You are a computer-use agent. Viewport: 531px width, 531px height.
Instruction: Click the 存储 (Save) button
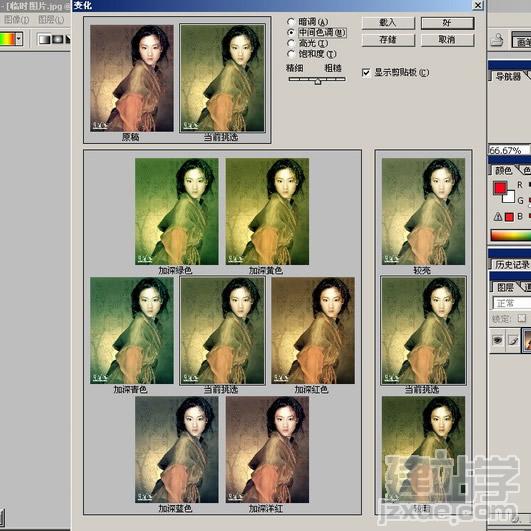pos(388,40)
